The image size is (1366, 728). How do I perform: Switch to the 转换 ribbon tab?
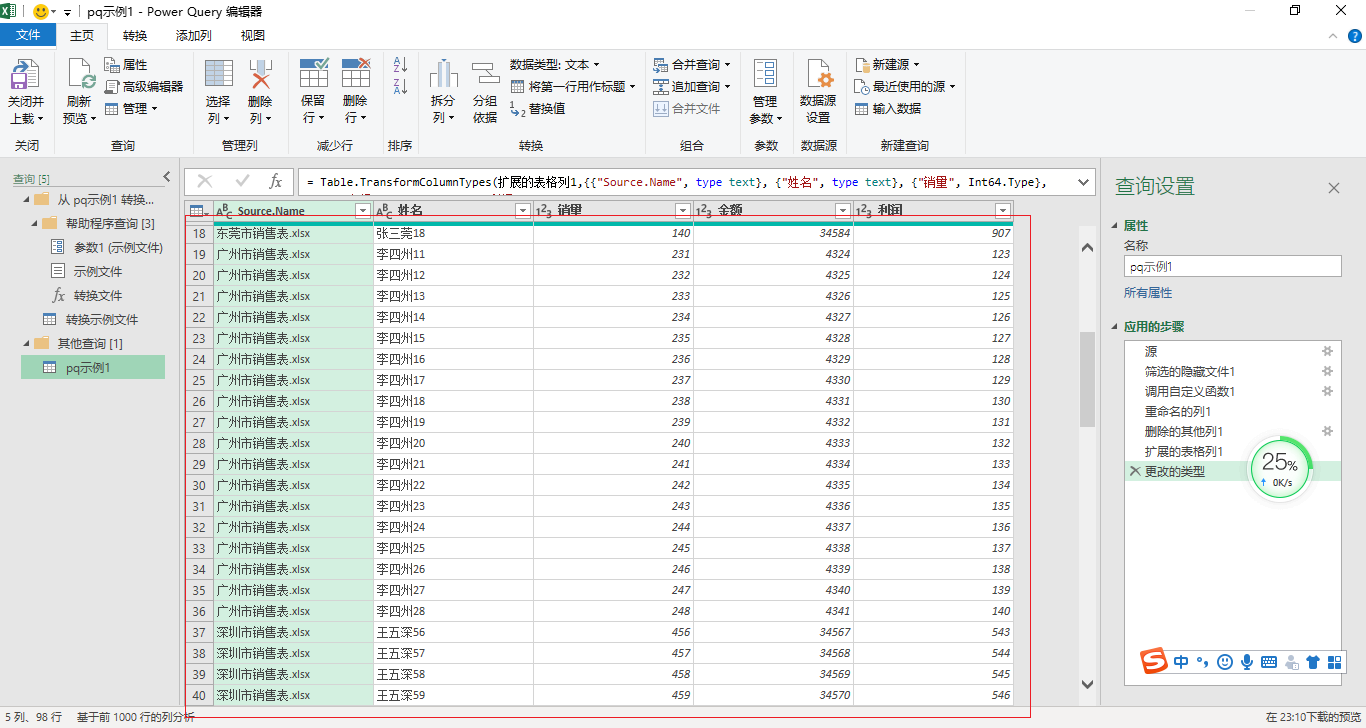134,34
